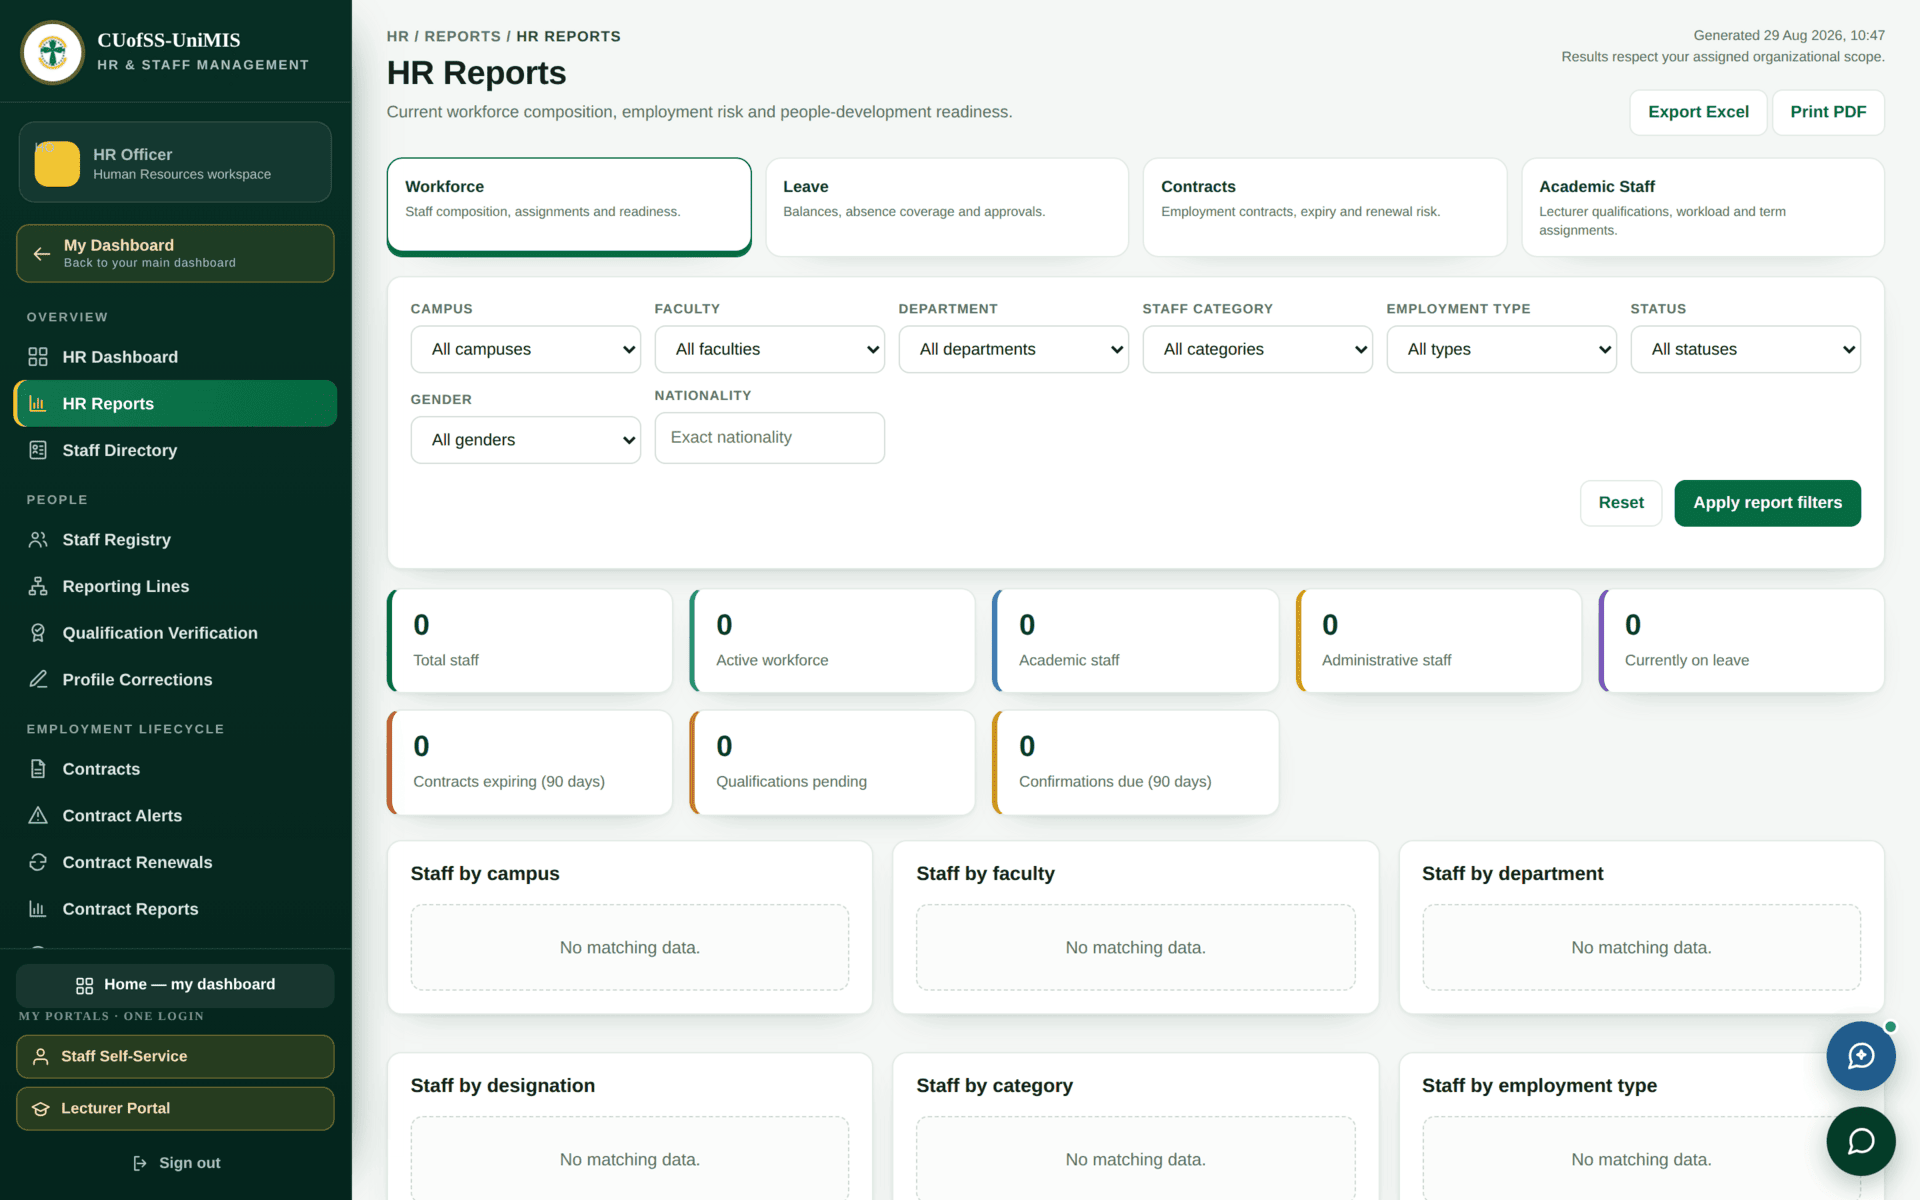Viewport: 1920px width, 1200px height.
Task: Click Confirmations due (90 days) card
Action: (x=1136, y=763)
